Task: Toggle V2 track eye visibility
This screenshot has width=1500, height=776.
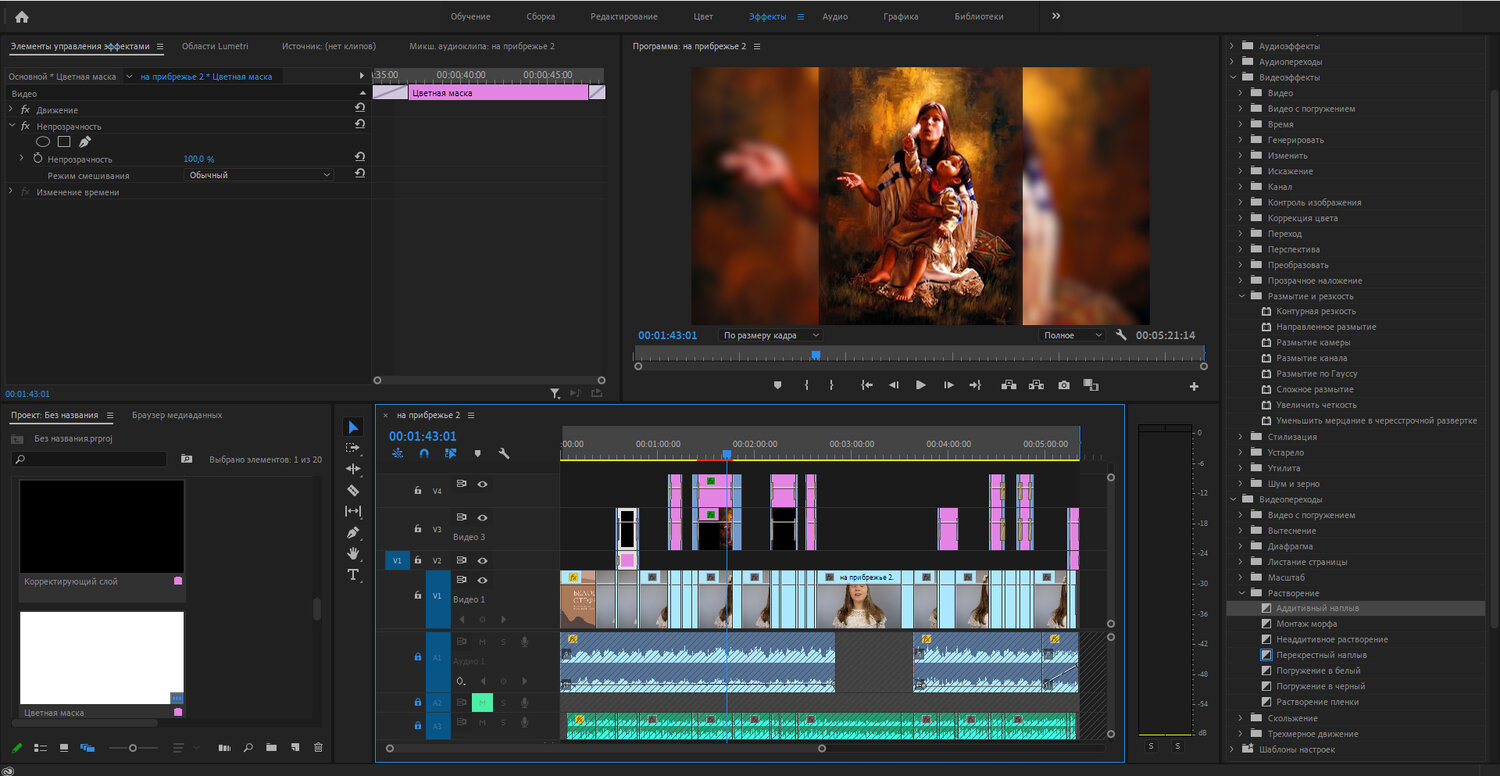Action: [482, 561]
